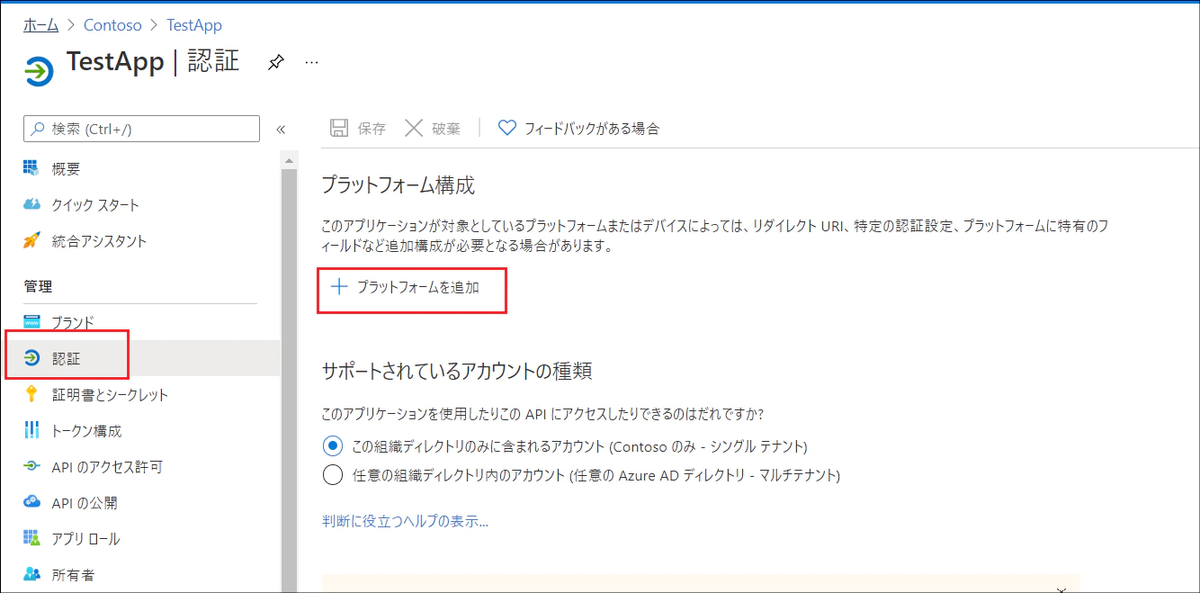Screen dimensions: 1200x593
Task: Click the 認証 arrow icon in sidebar
Action: [31, 358]
